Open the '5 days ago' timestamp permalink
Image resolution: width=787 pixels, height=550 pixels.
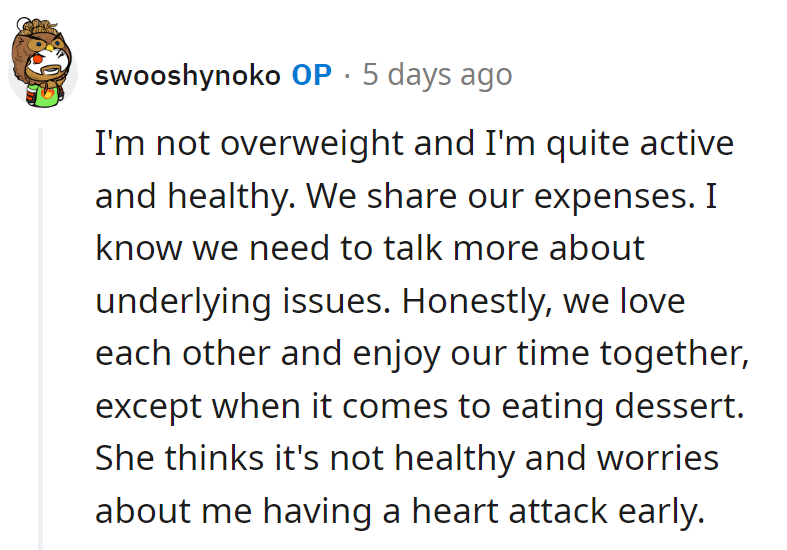(x=437, y=75)
